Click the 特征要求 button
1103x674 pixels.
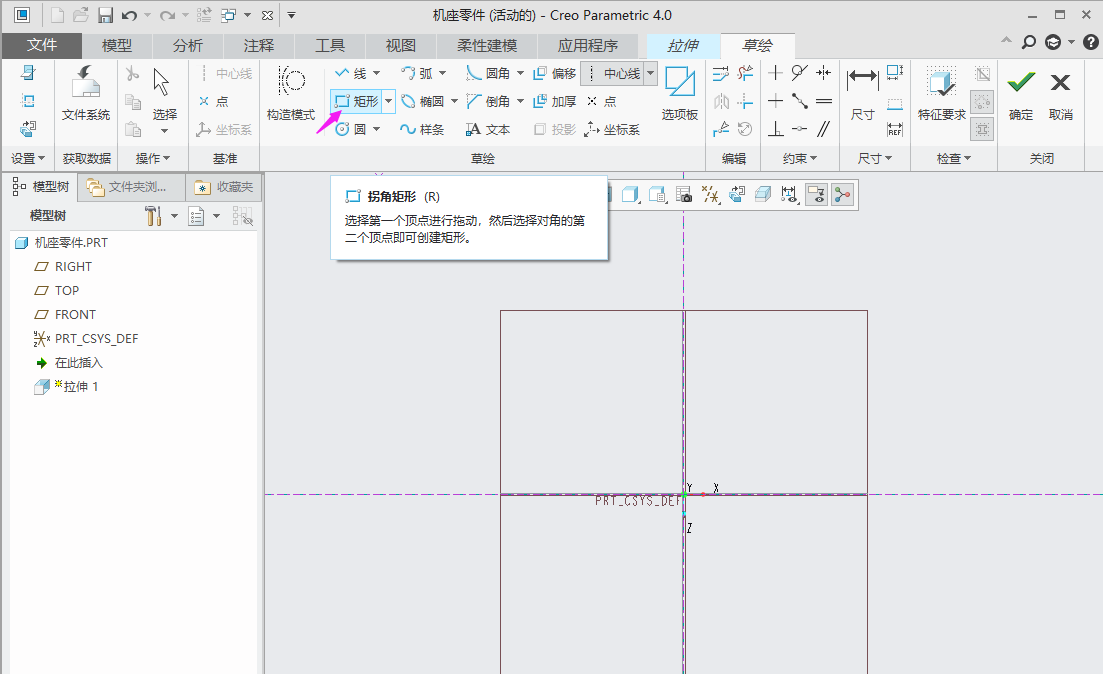[942, 93]
